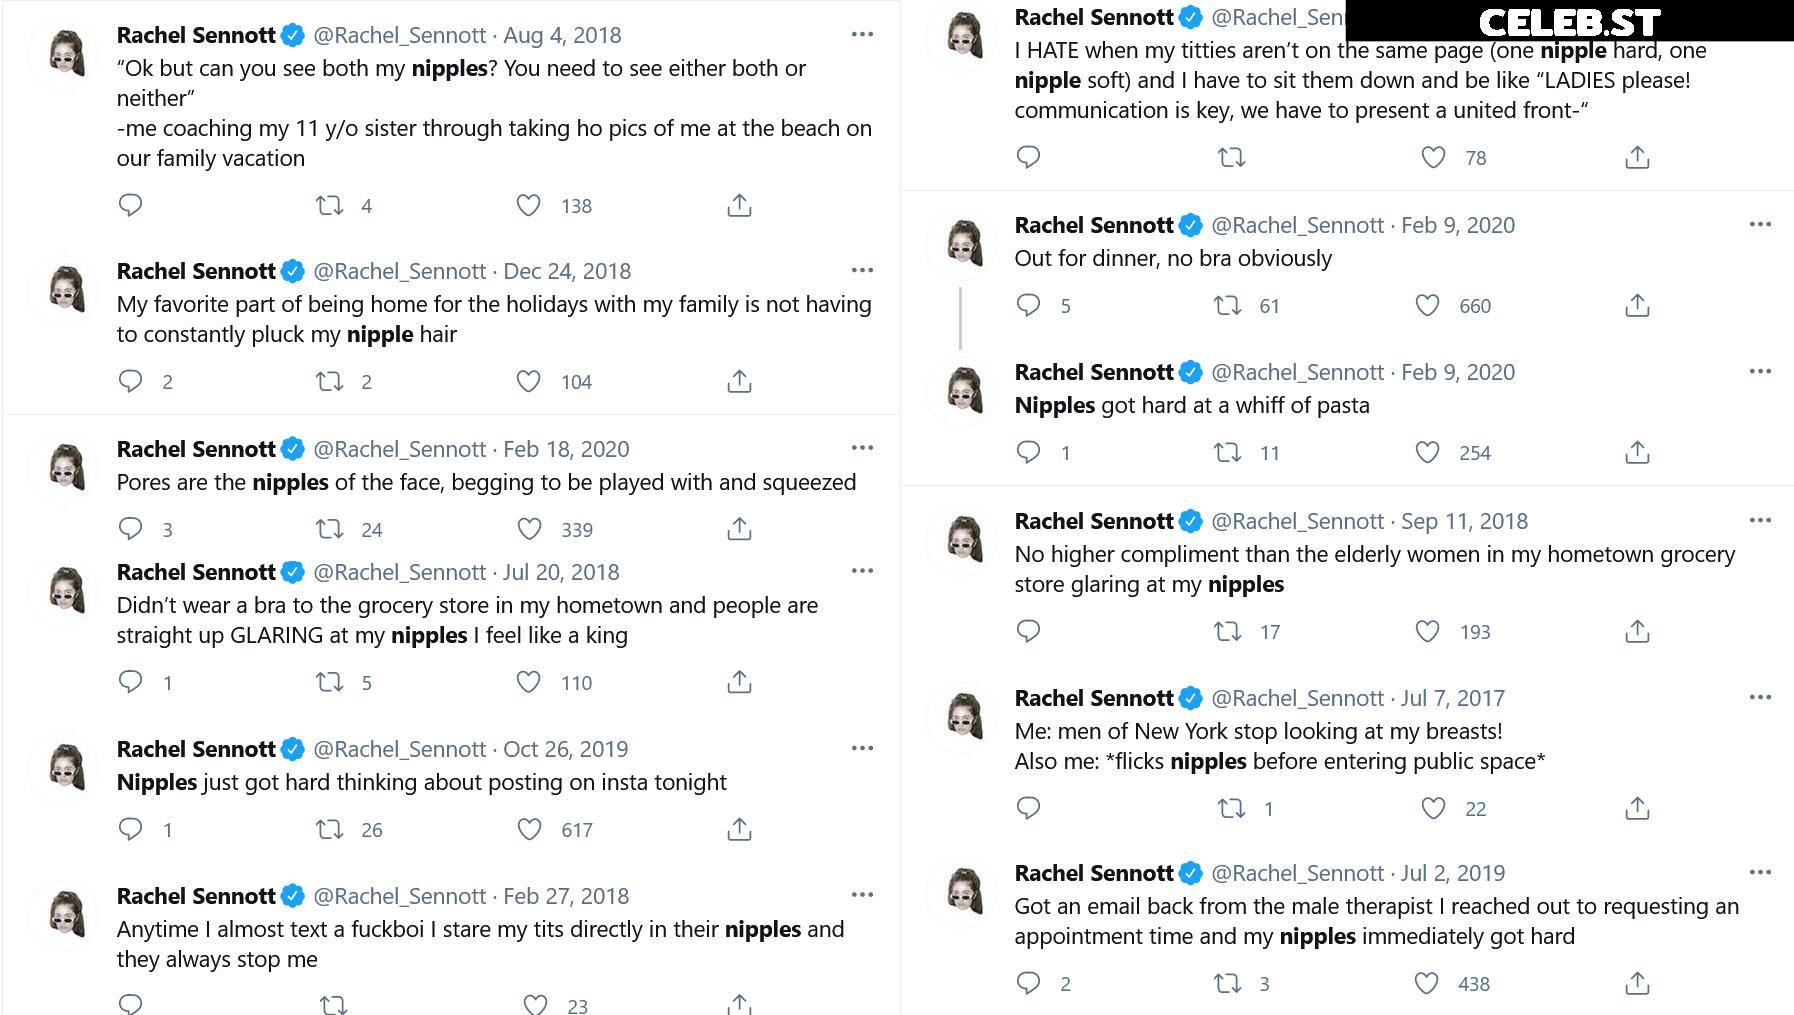Expand options for the Sep 11, 2018 tweet
The width and height of the screenshot is (1794, 1015).
(x=1760, y=520)
